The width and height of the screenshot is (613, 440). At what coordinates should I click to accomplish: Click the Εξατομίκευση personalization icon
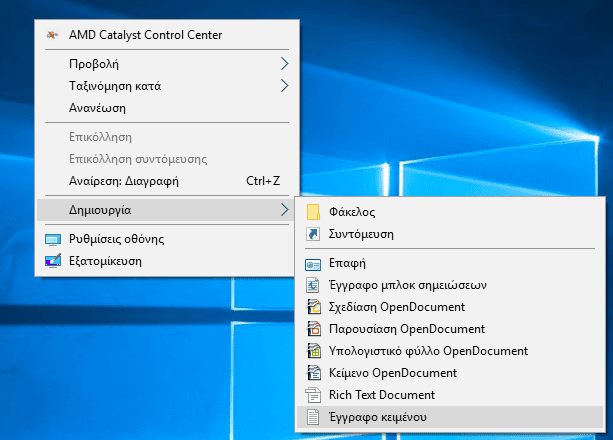tap(53, 261)
